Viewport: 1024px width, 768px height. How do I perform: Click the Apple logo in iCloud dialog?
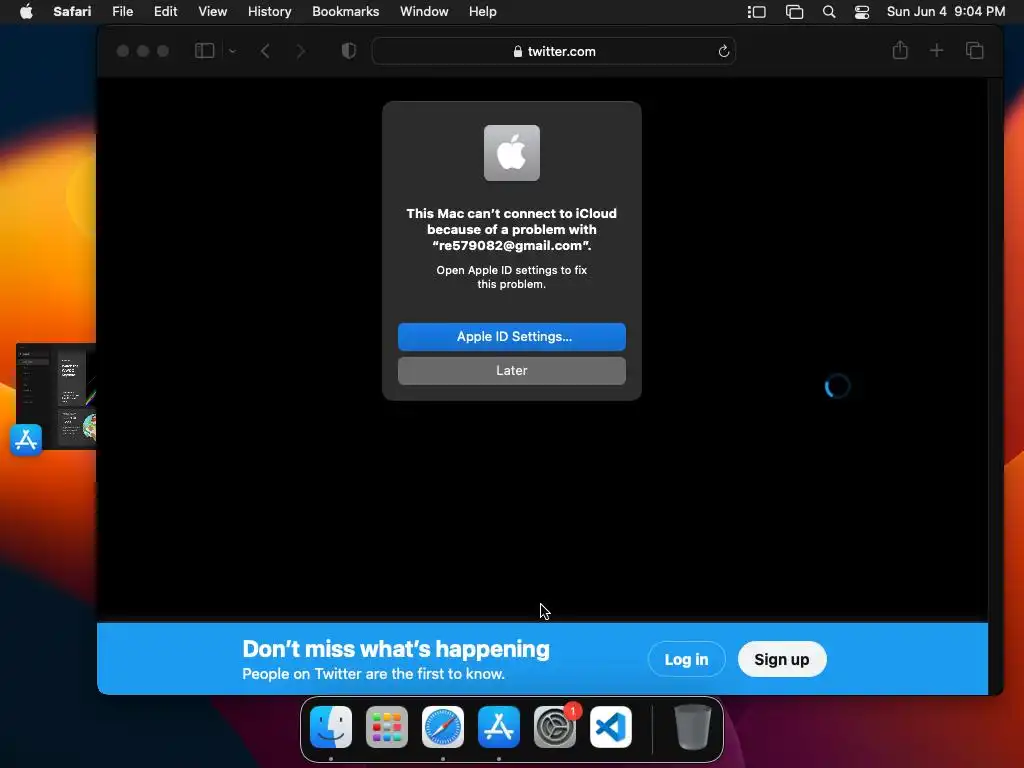[512, 153]
